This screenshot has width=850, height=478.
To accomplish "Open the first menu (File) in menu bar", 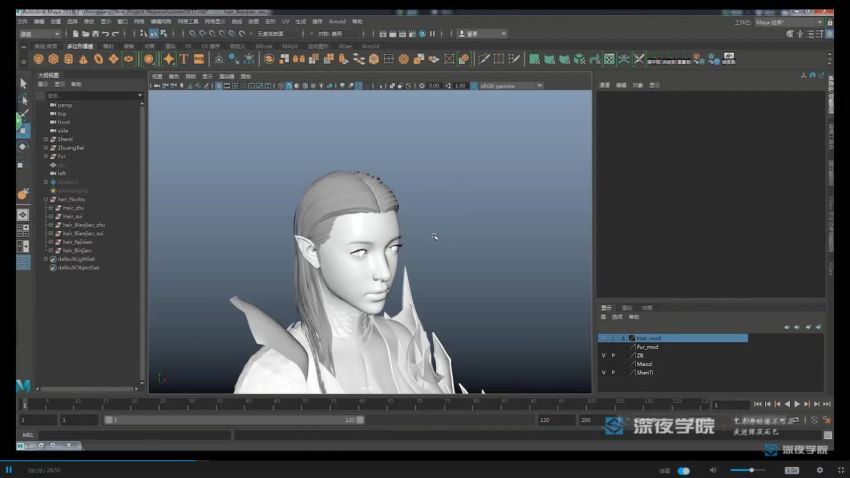I will (x=22, y=22).
